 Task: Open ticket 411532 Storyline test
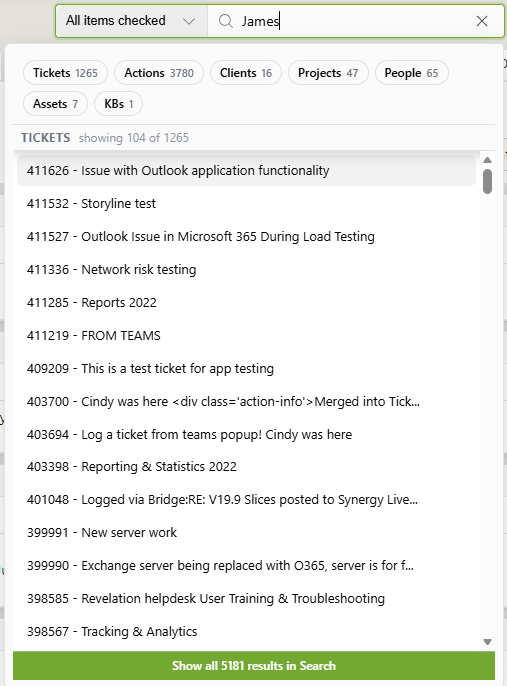[x=246, y=203]
